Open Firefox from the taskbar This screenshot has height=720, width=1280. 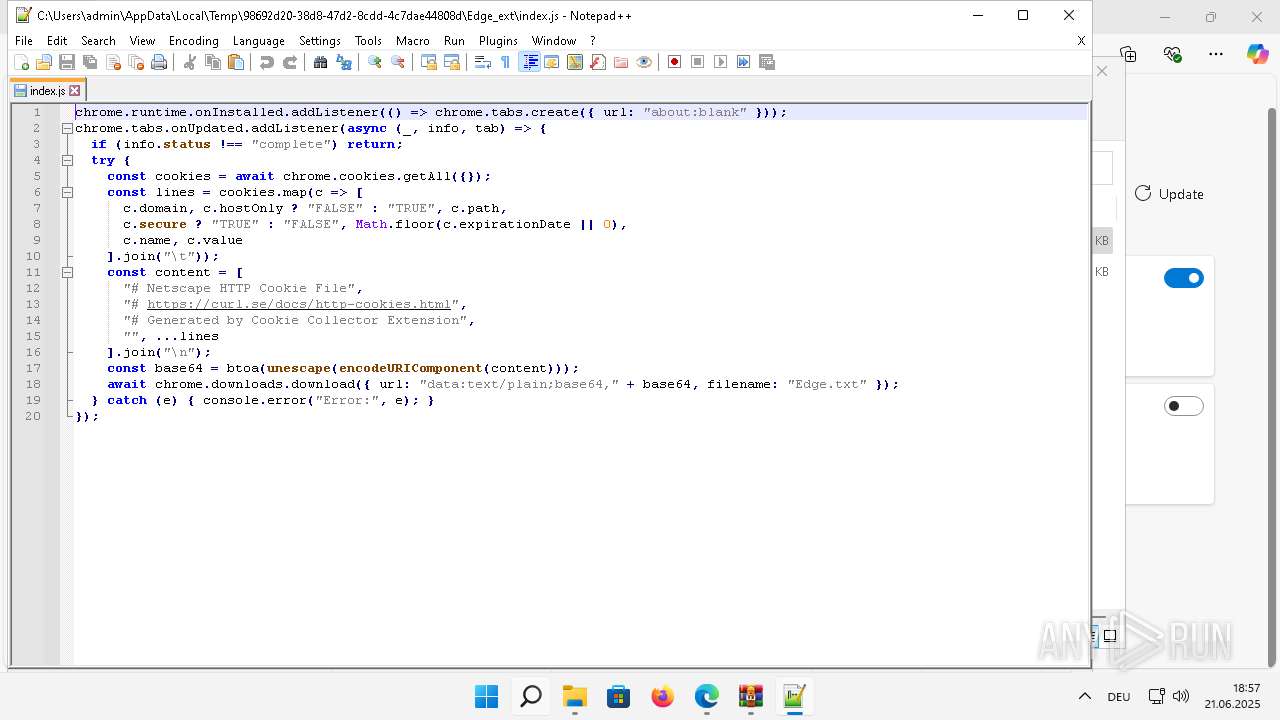tap(663, 696)
